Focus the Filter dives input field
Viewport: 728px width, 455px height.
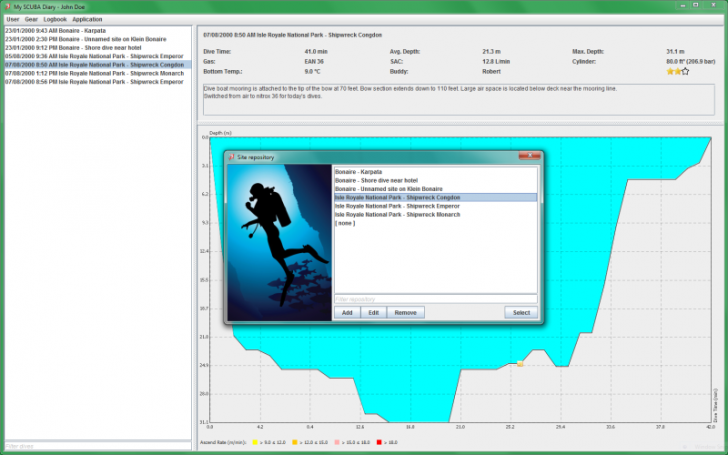tap(98, 446)
